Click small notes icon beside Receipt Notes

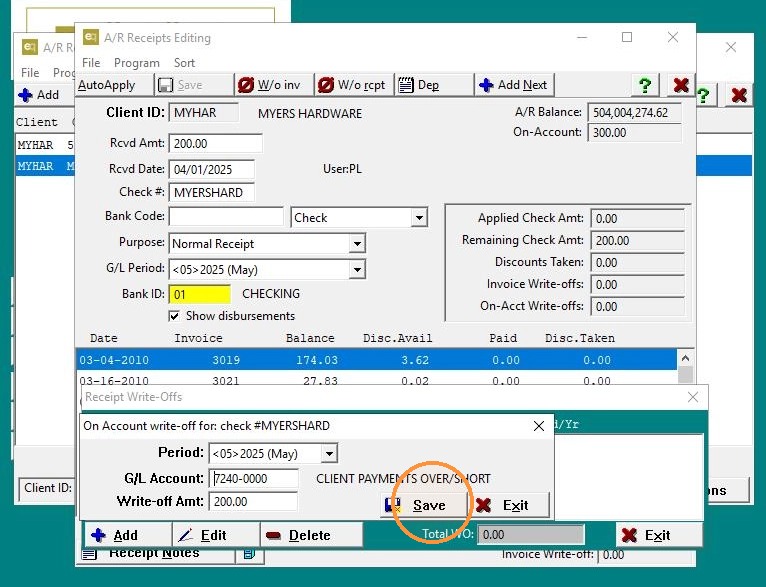point(250,554)
